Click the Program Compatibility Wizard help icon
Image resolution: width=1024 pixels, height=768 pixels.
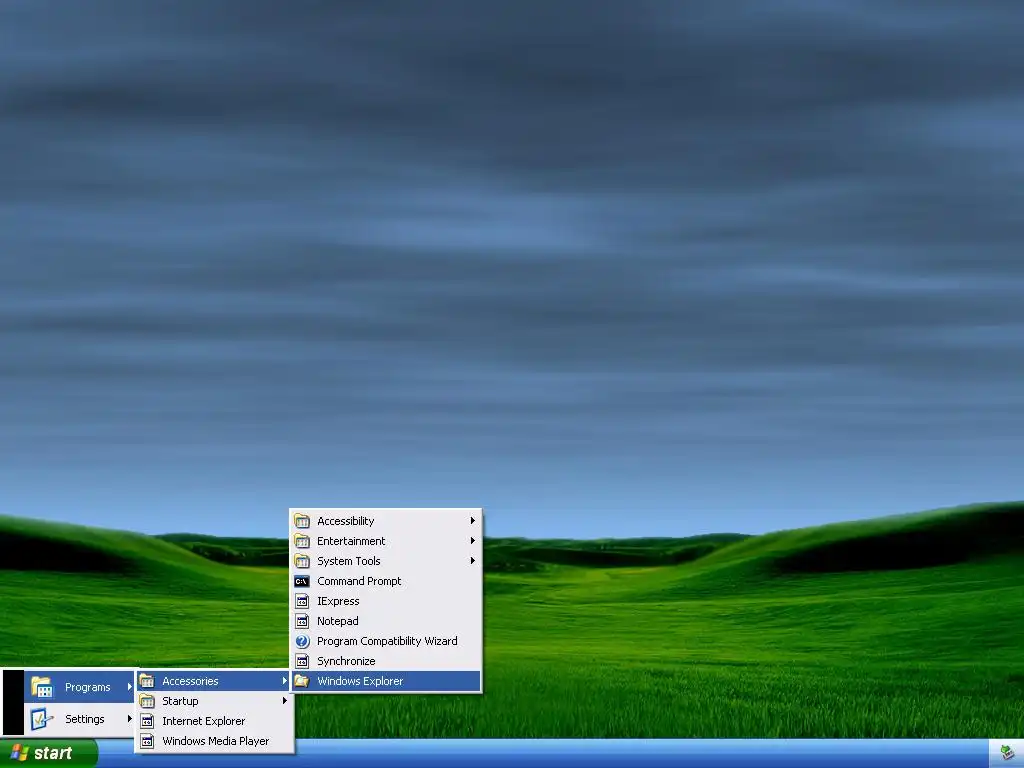point(302,641)
